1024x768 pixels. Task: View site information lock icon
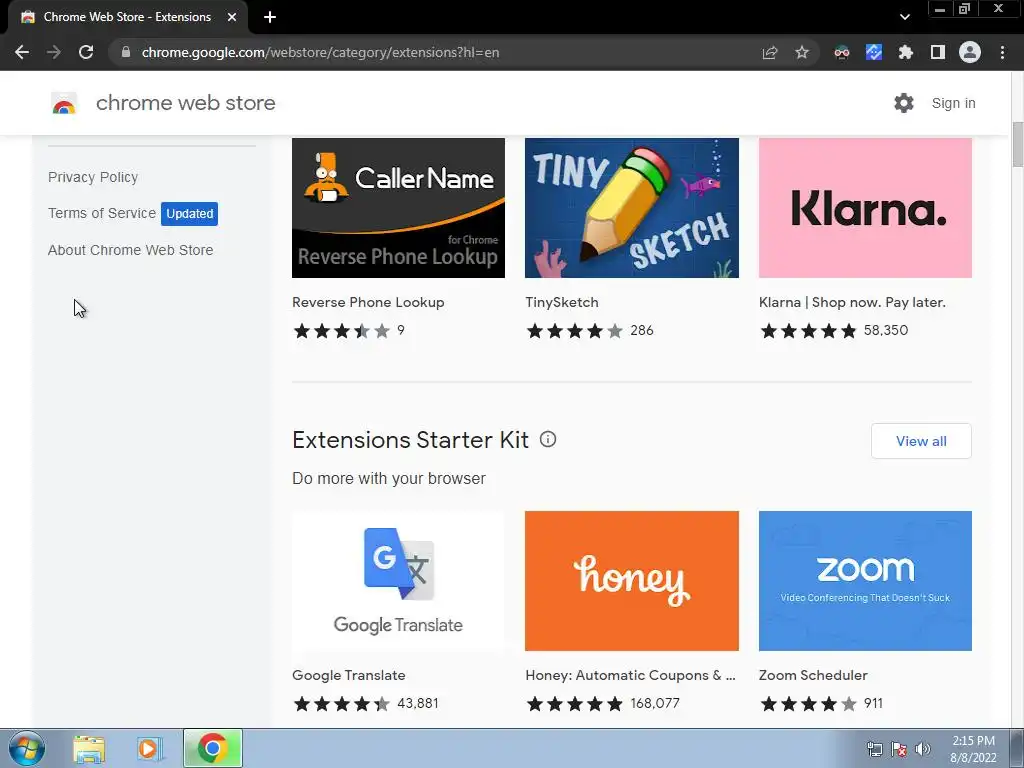pos(126,52)
